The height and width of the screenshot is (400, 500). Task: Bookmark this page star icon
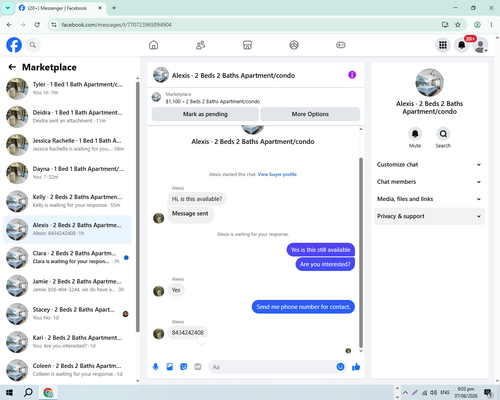[x=458, y=25]
